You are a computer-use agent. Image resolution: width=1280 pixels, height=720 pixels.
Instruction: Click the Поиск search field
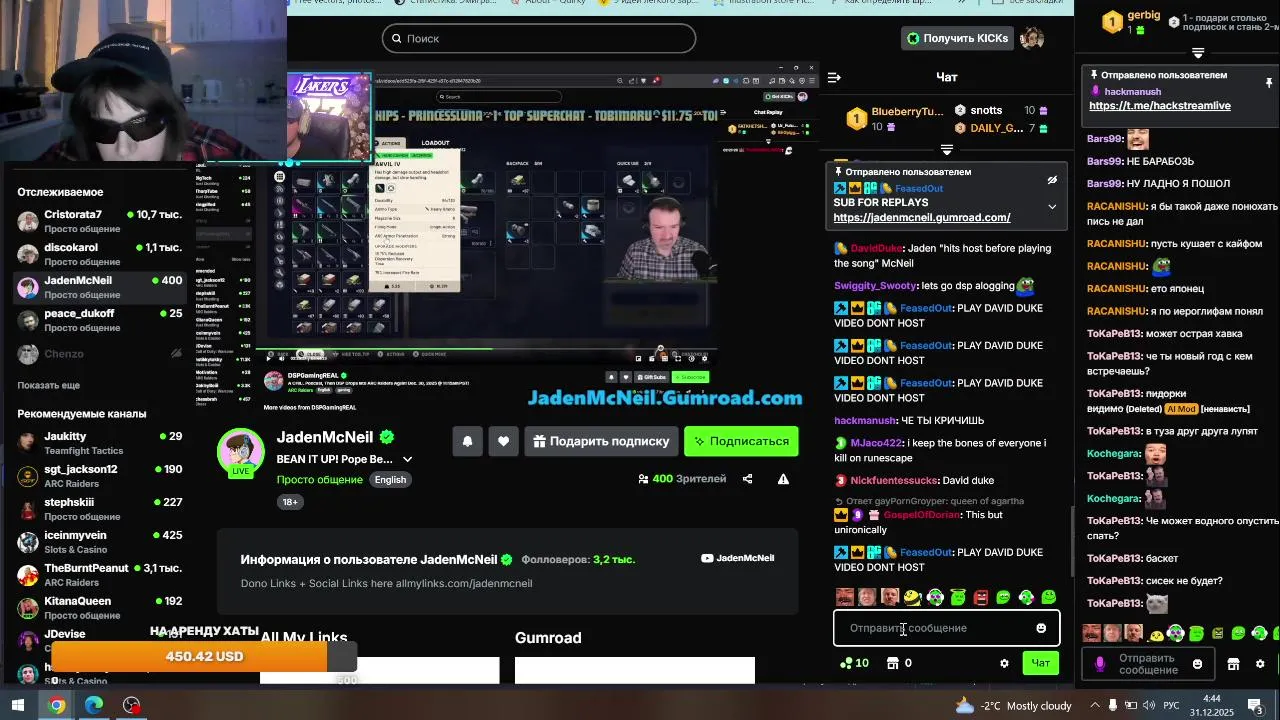click(x=538, y=38)
